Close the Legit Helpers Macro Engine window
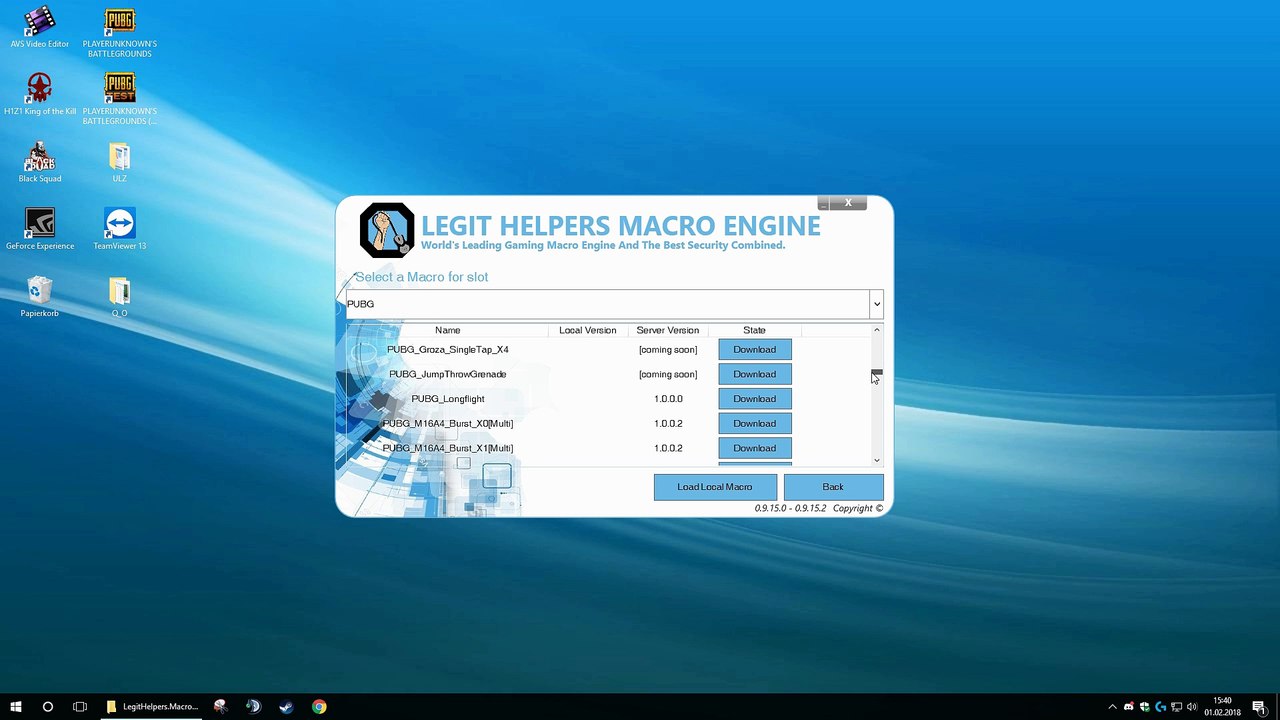The image size is (1280, 720). [x=848, y=203]
